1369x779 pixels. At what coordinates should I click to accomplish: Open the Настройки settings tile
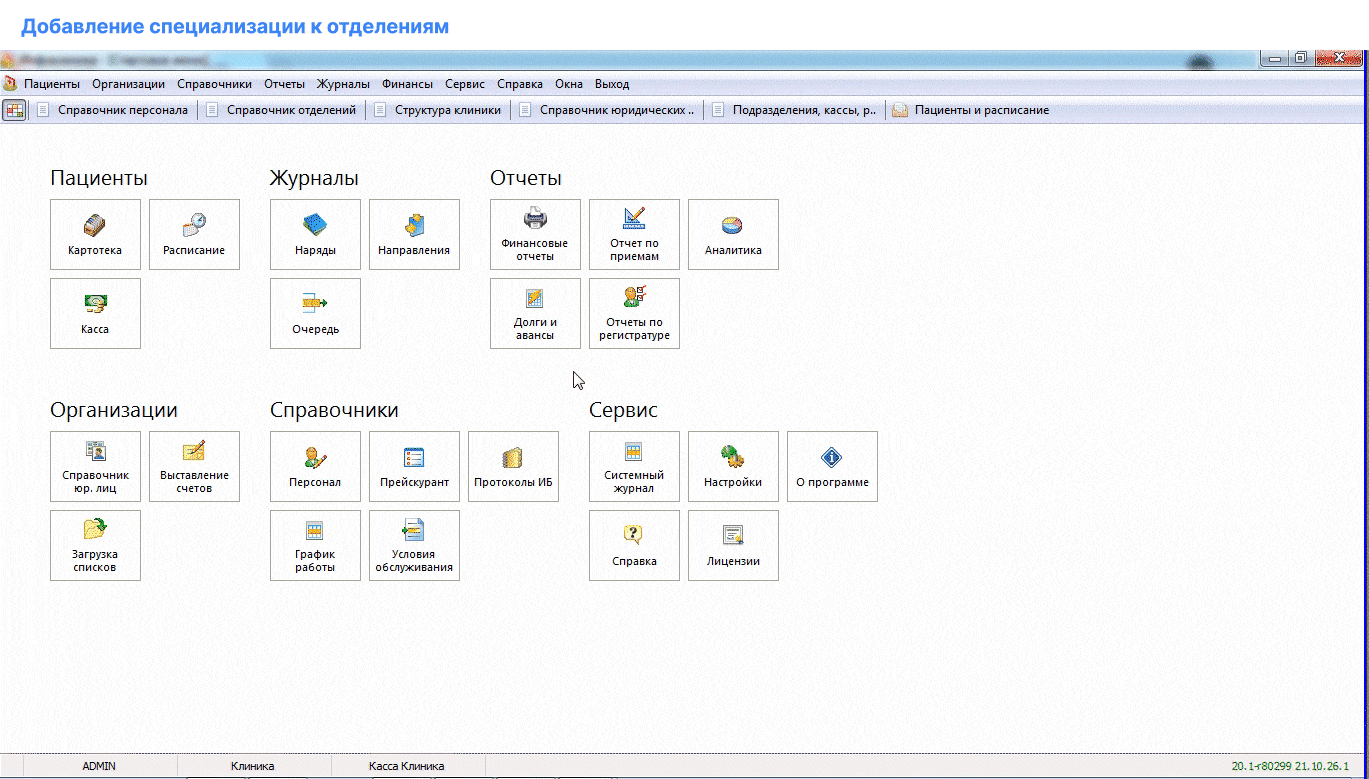(x=733, y=466)
